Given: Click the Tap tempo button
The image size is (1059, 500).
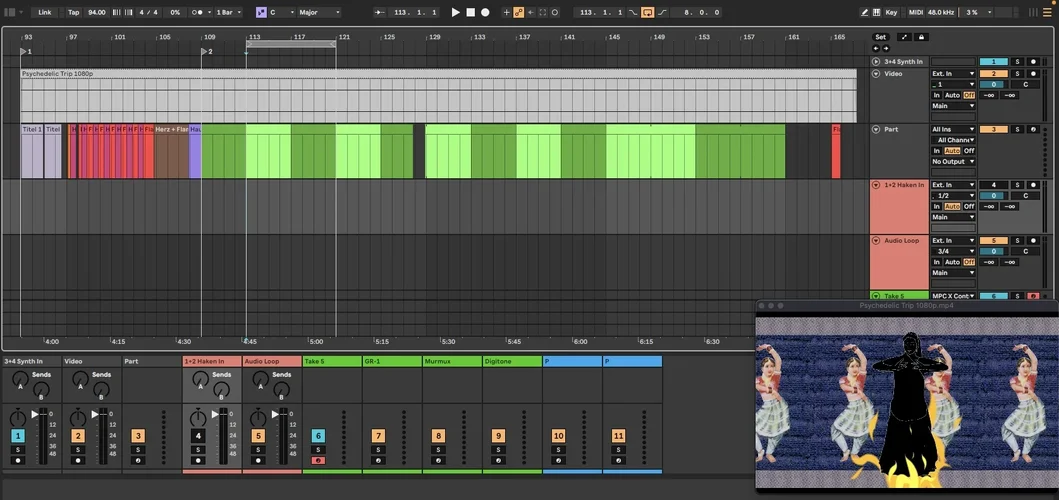Looking at the screenshot, I should (74, 12).
